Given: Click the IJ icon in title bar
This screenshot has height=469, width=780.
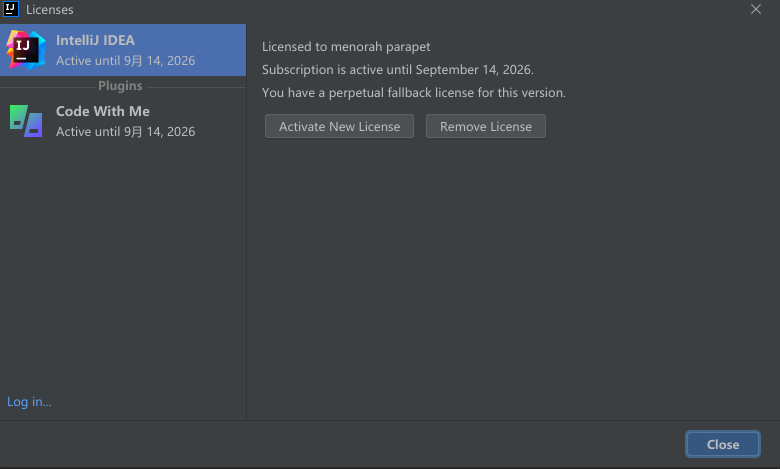Looking at the screenshot, I should (x=11, y=9).
